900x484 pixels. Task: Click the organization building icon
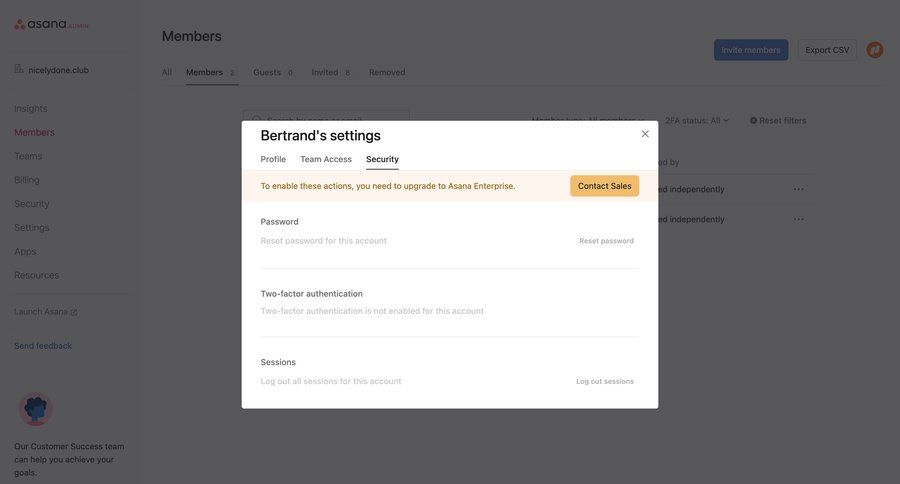pos(19,69)
